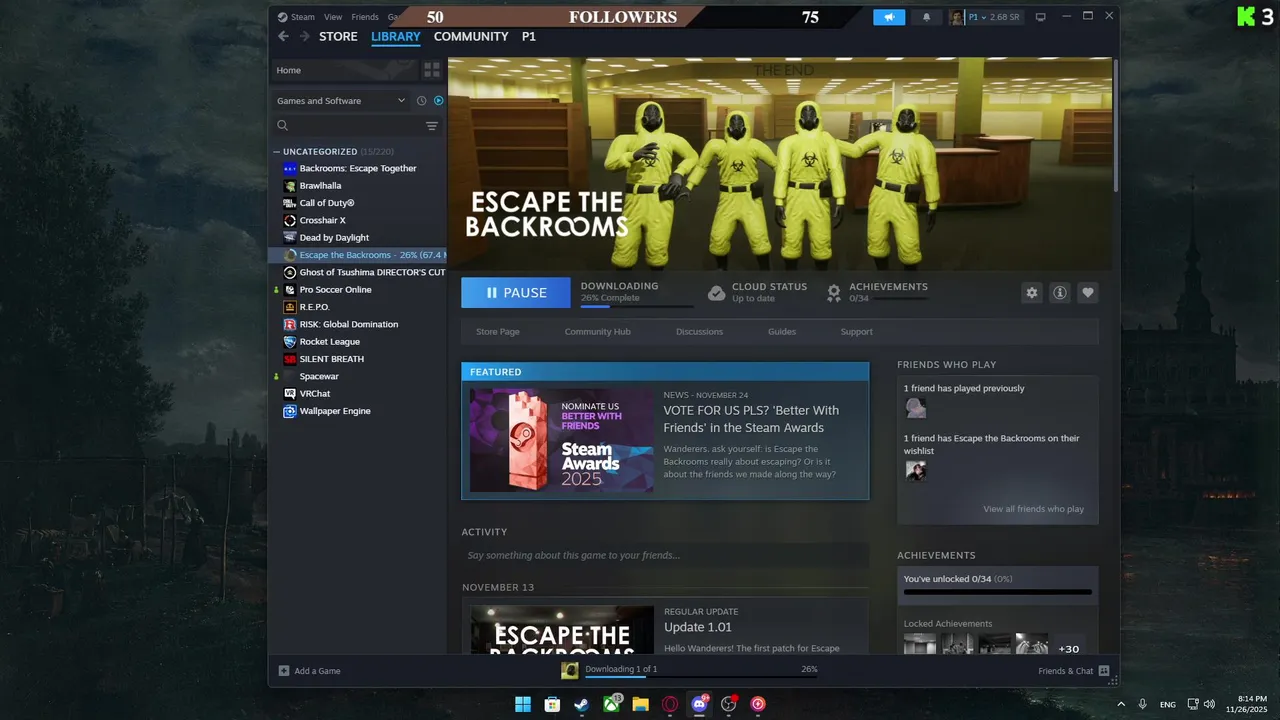Image resolution: width=1280 pixels, height=720 pixels.
Task: Open the Steam Awards 2025 news thumbnail
Action: coord(562,440)
